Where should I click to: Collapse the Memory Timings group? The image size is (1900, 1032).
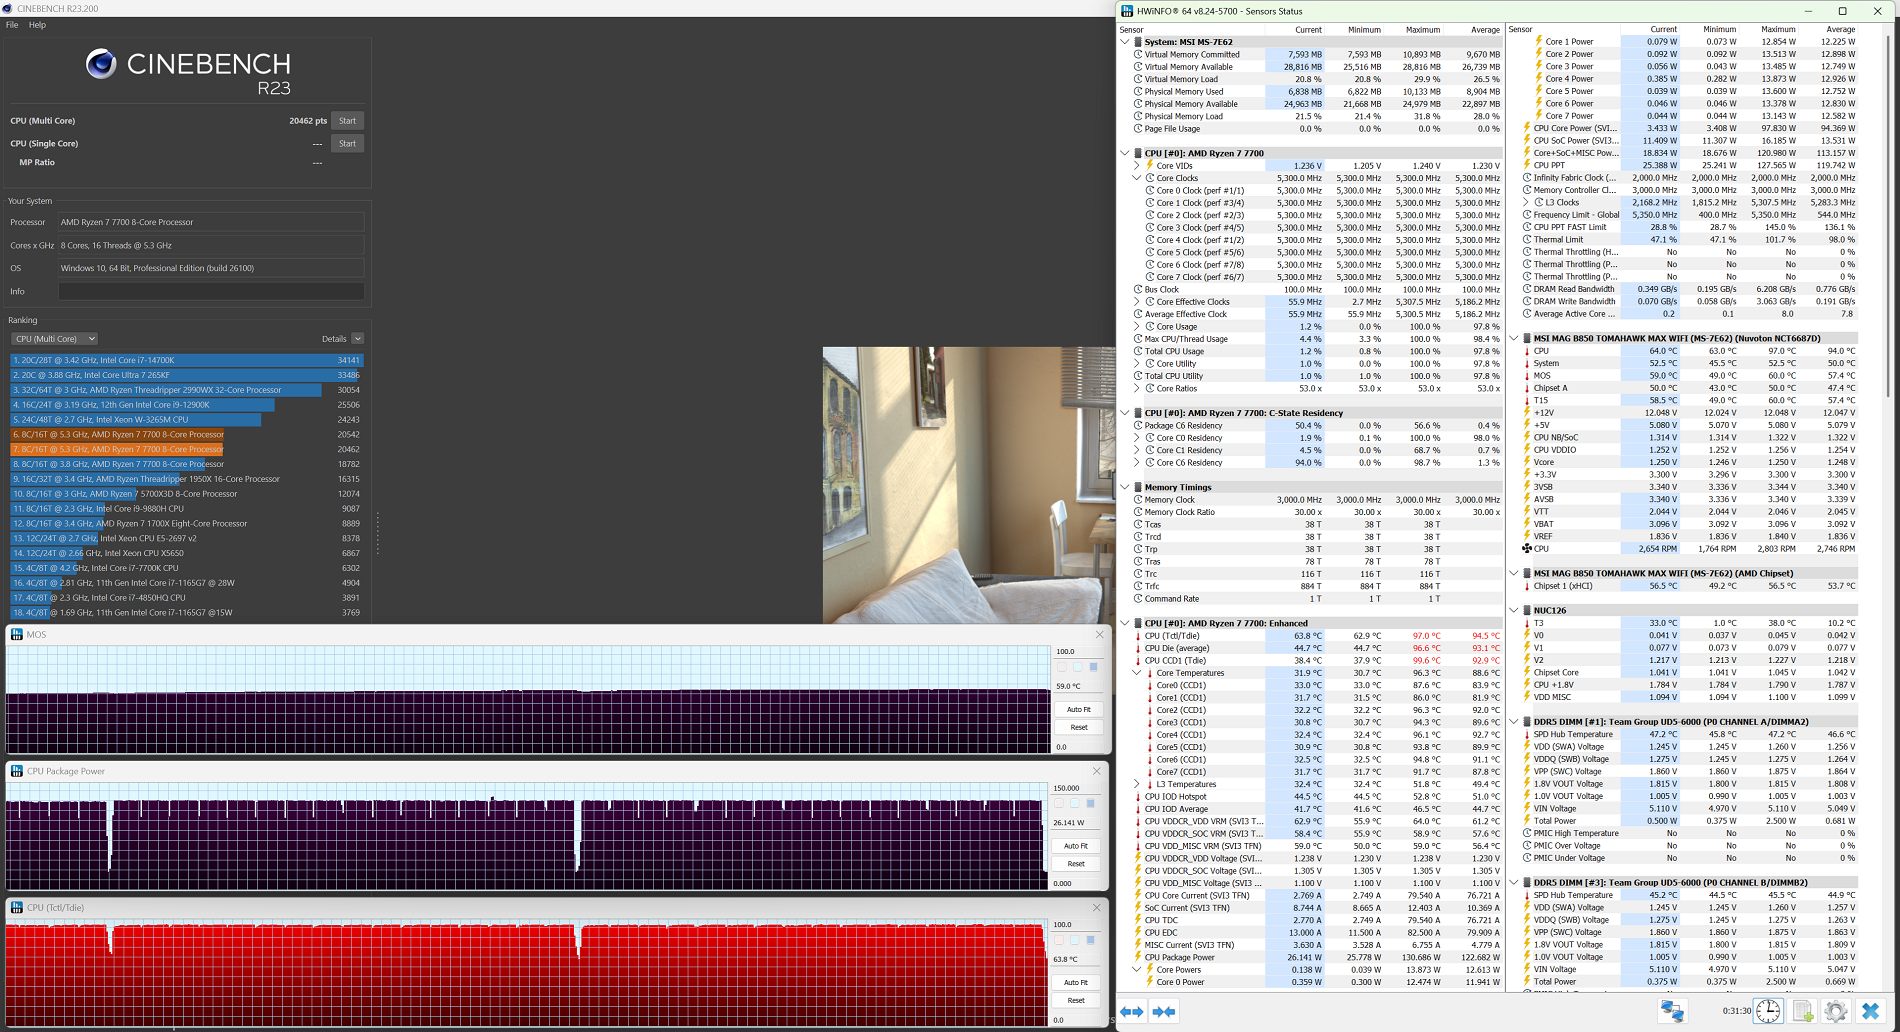[1125, 487]
